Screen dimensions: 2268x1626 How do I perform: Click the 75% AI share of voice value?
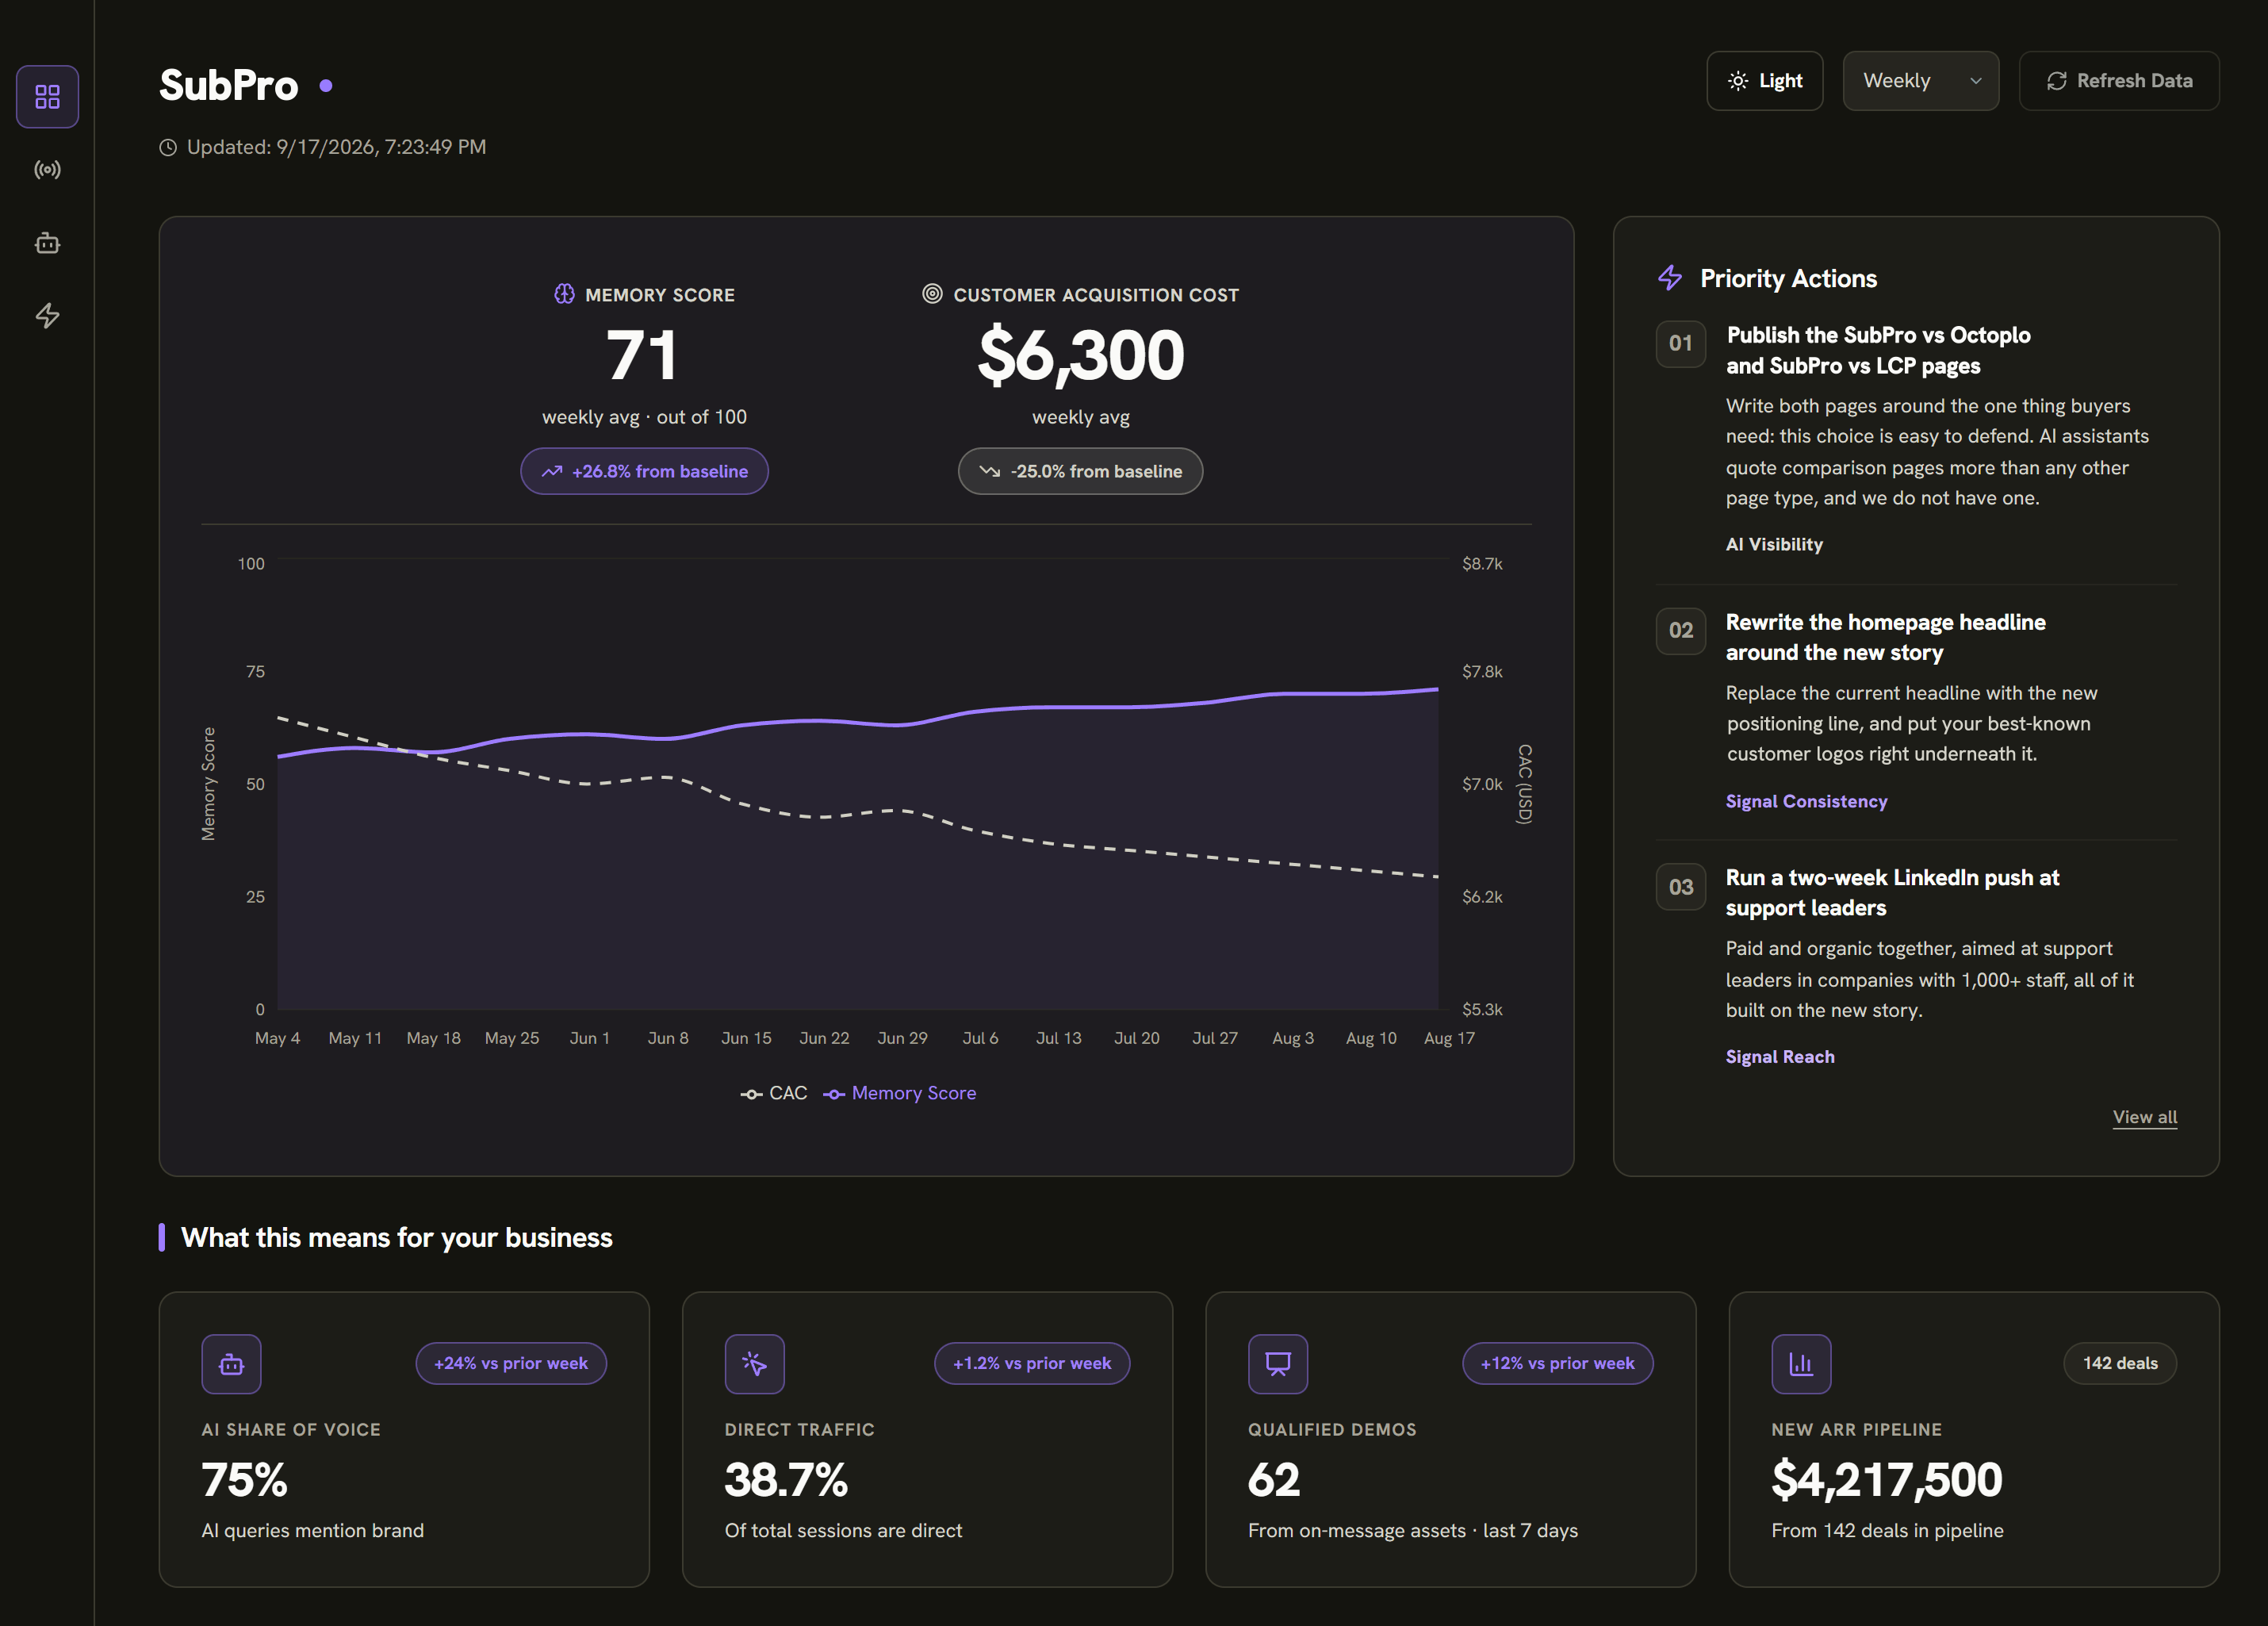click(244, 1480)
